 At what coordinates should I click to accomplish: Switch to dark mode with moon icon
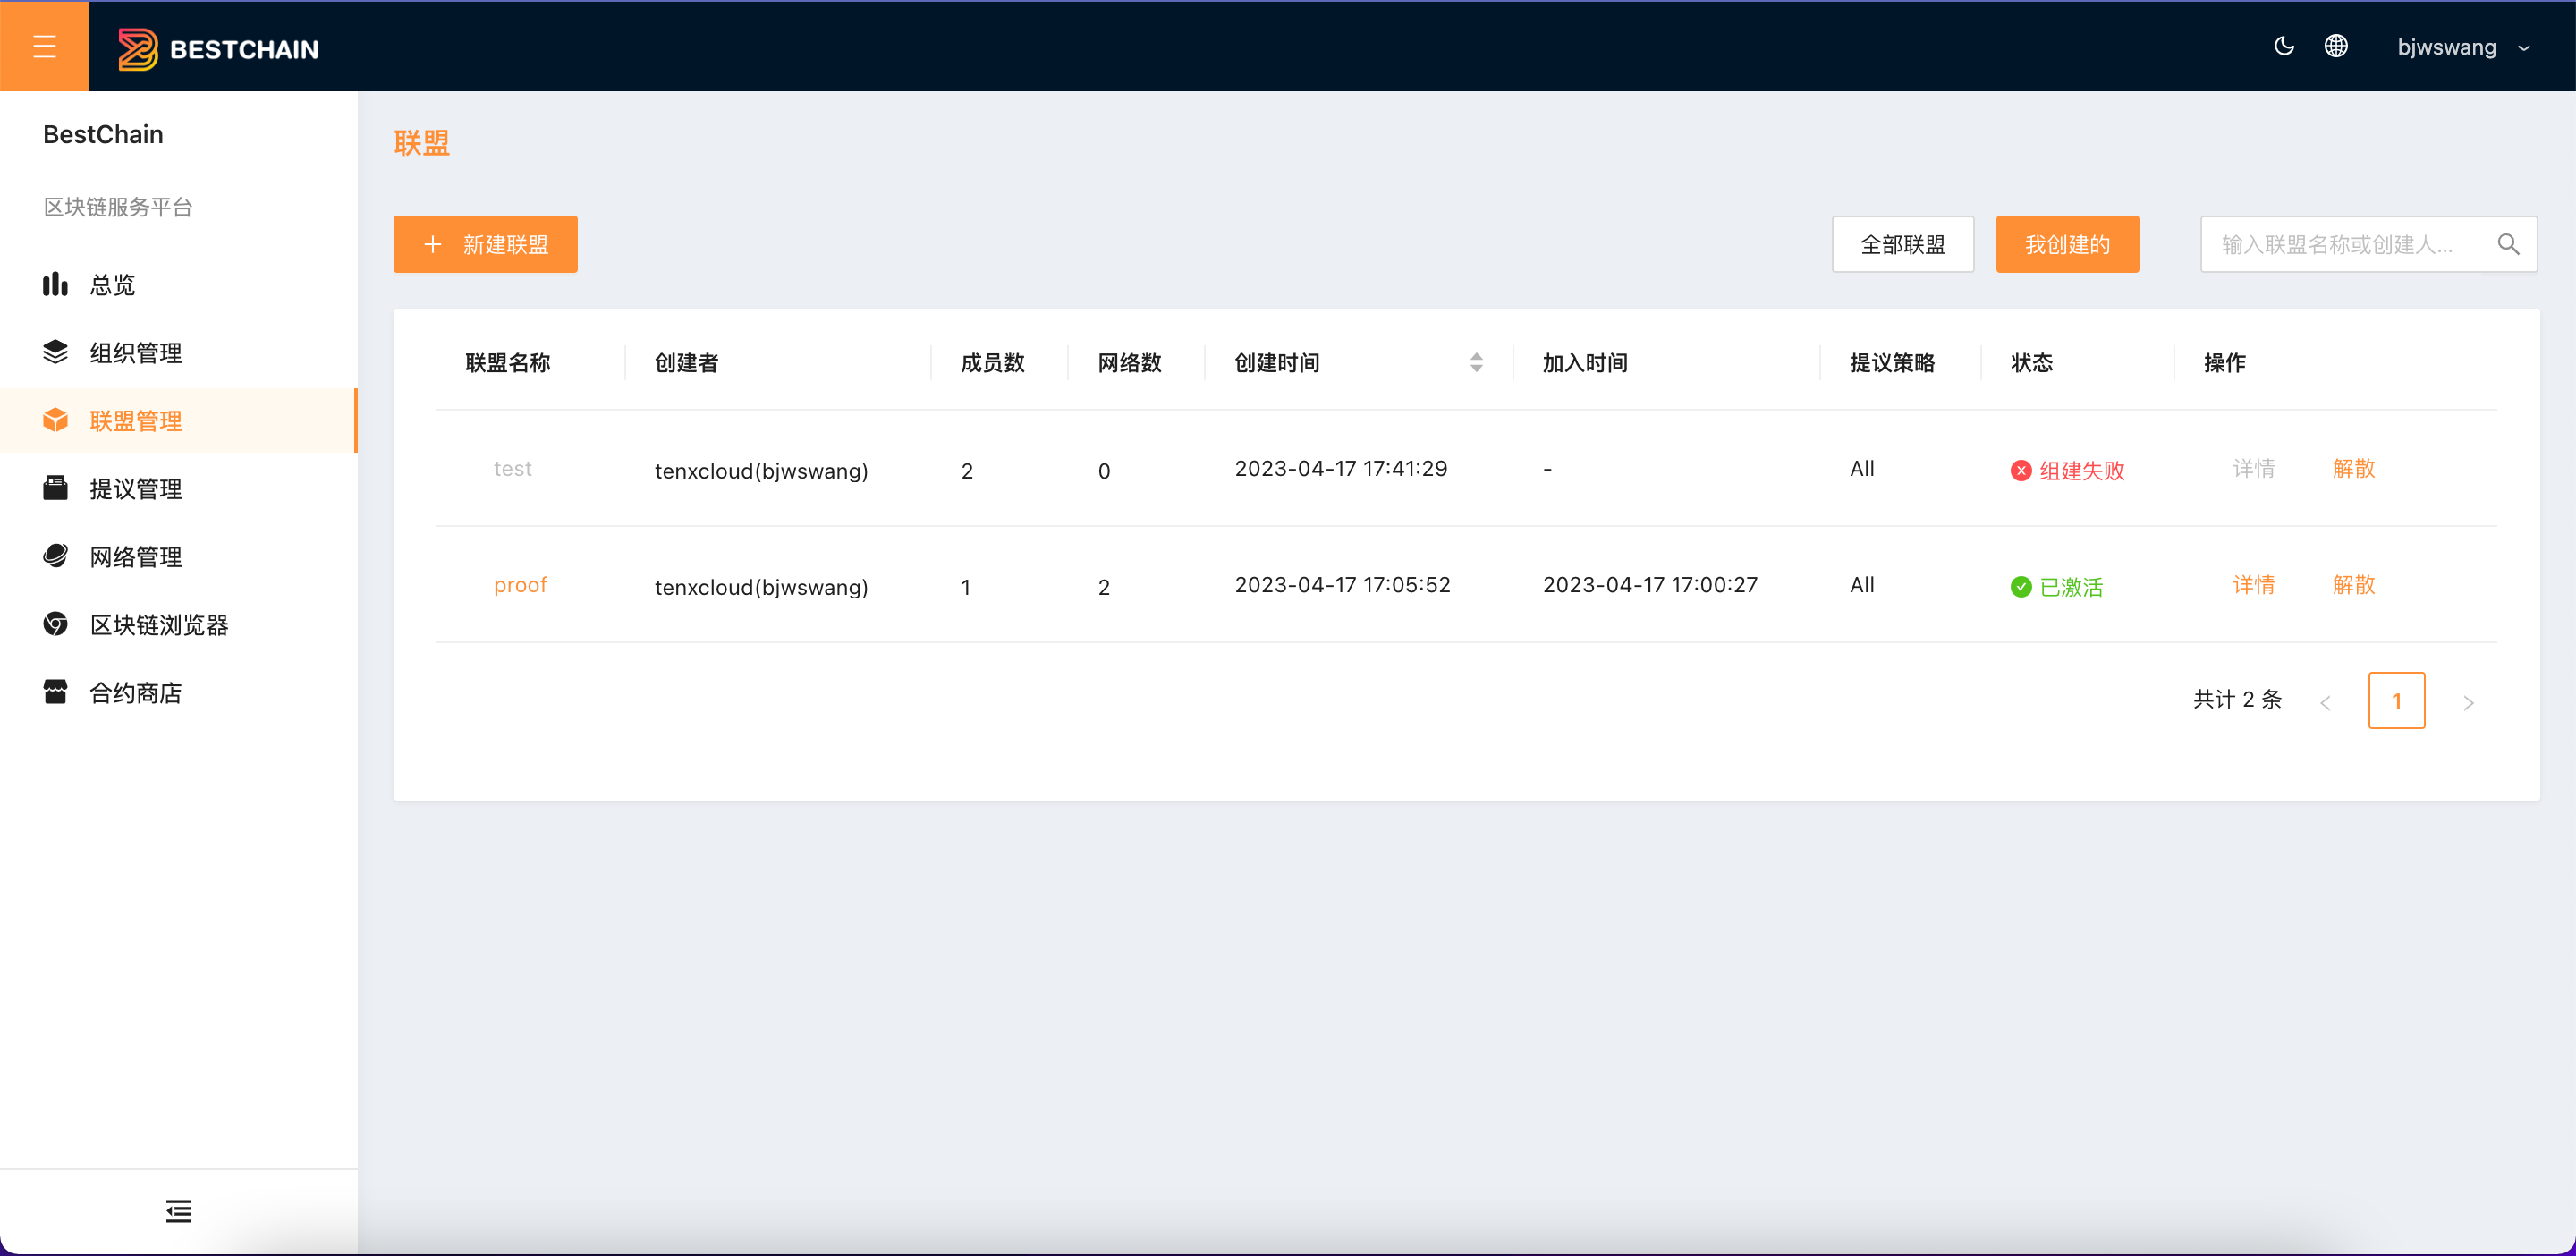click(x=2284, y=46)
